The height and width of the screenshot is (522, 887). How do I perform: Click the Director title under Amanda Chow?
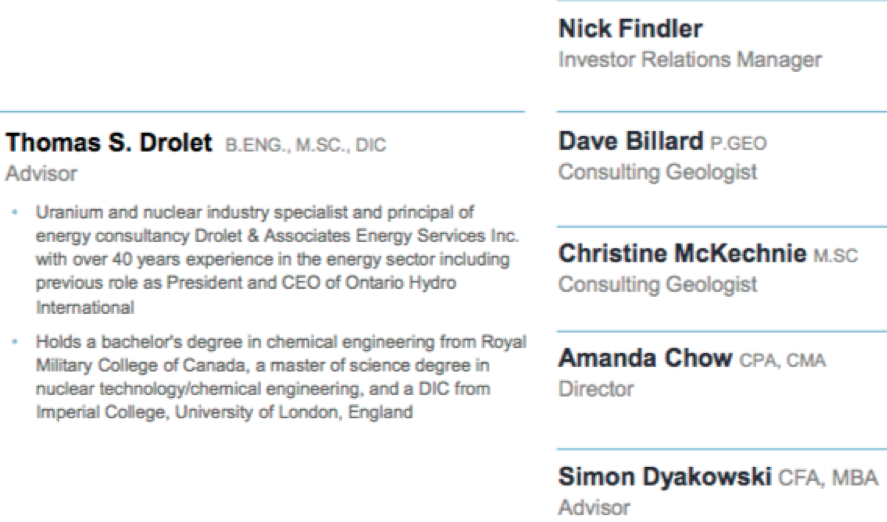pos(596,389)
